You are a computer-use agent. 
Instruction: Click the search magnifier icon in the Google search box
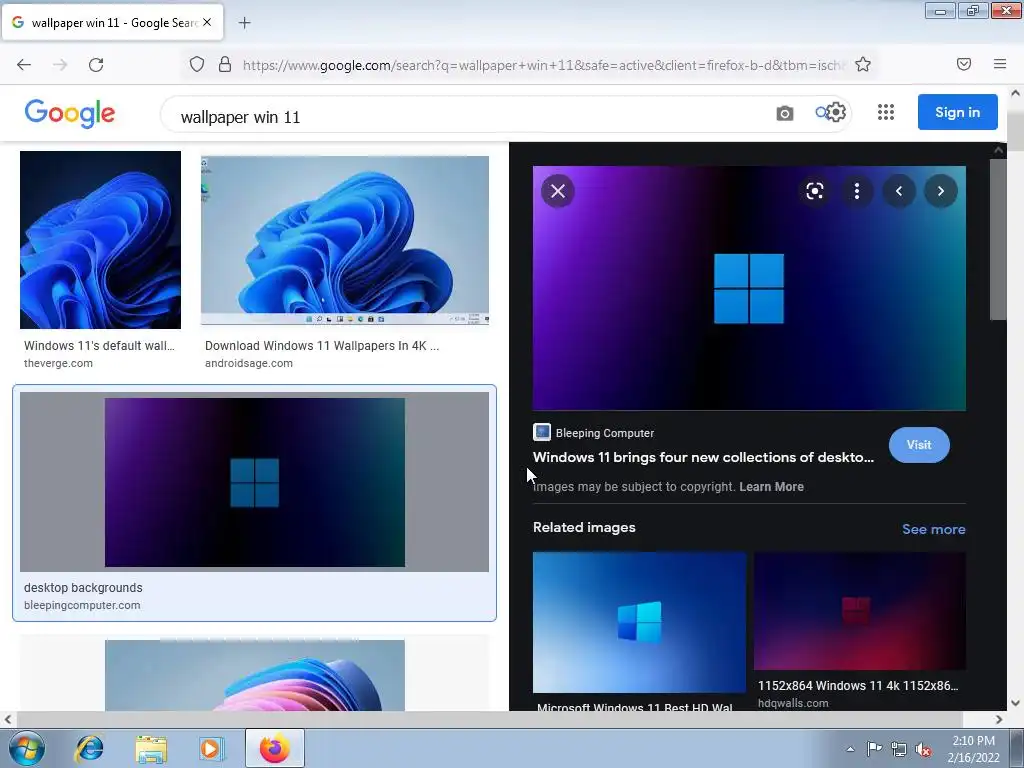(821, 112)
